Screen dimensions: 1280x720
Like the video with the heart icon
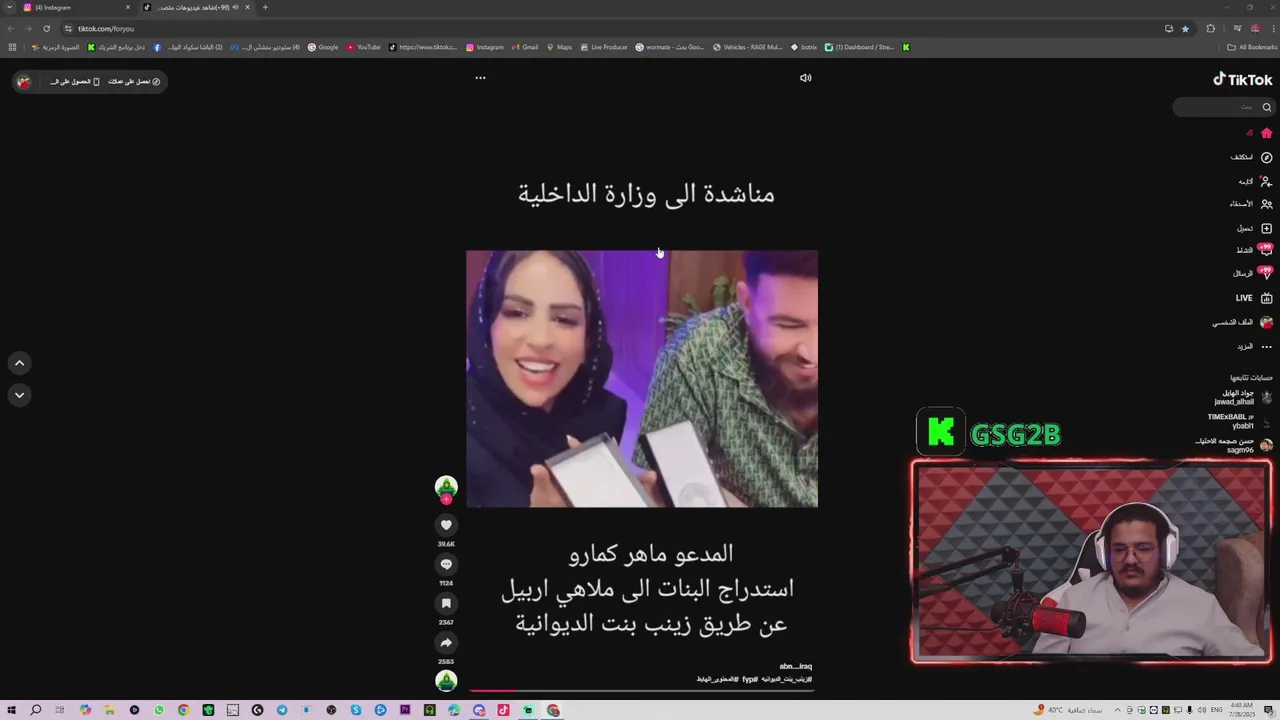446,525
